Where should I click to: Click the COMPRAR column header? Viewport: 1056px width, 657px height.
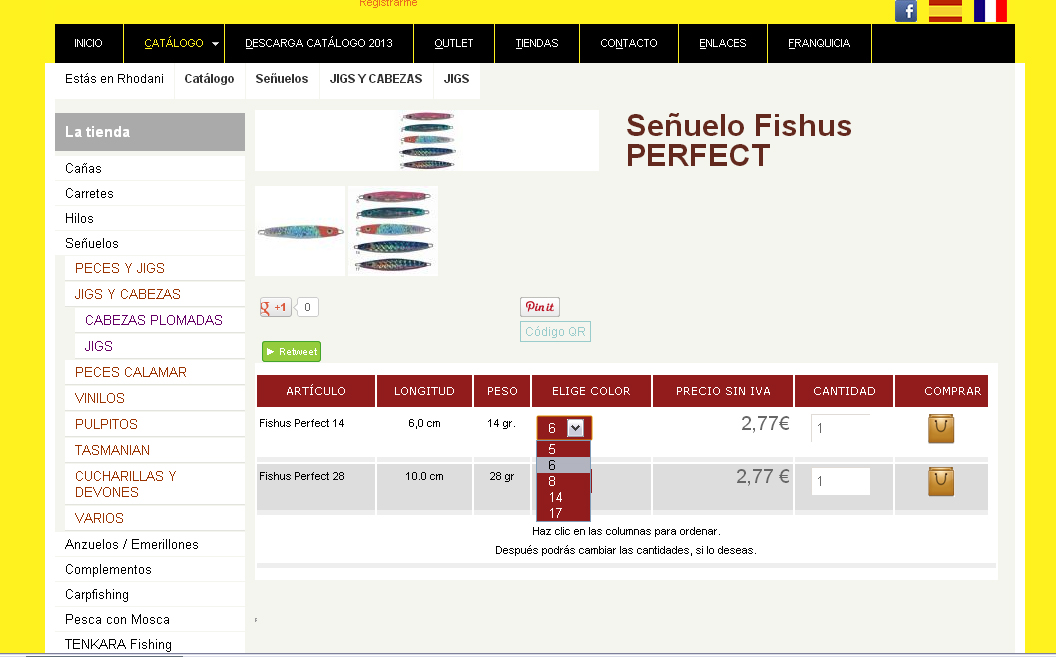pos(942,391)
